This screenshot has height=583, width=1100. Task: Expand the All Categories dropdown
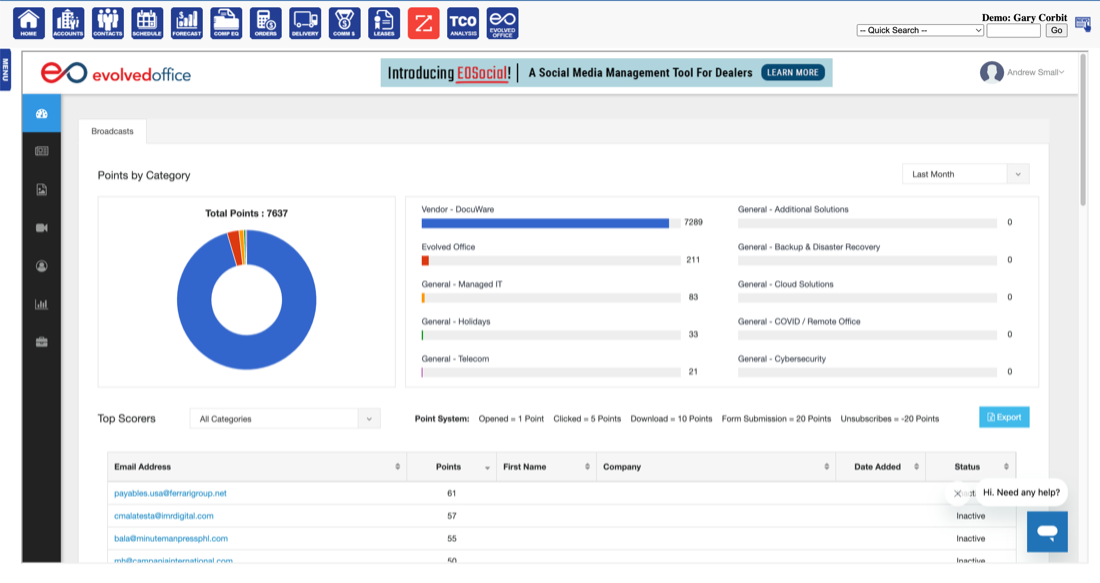tap(285, 419)
